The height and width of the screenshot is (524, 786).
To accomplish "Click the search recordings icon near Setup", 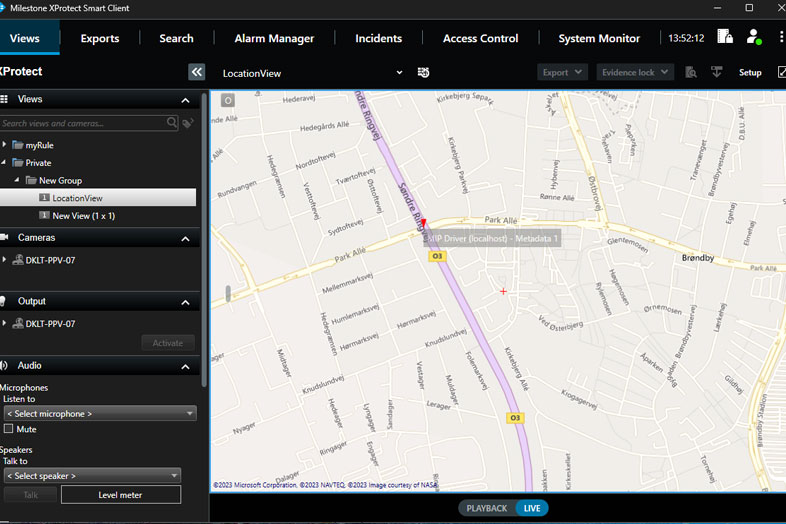I will (691, 73).
